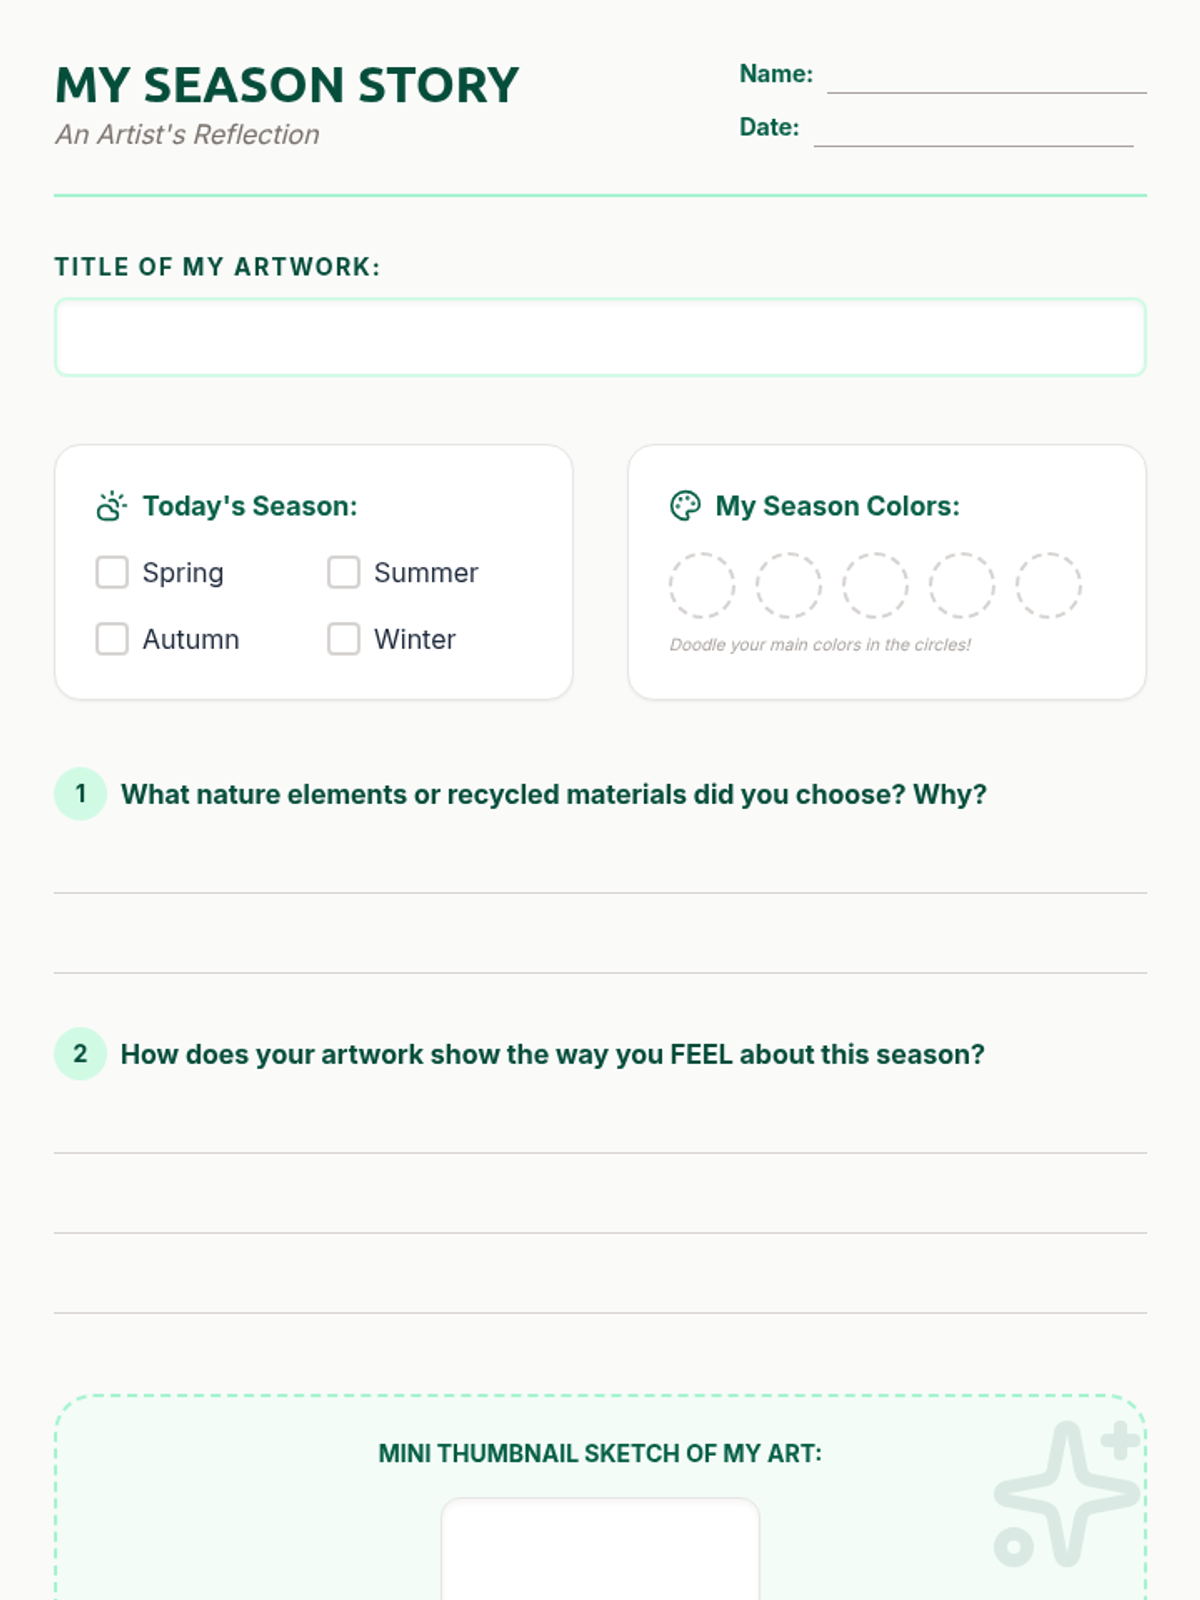Mark the Winter checkbox

[x=344, y=639]
